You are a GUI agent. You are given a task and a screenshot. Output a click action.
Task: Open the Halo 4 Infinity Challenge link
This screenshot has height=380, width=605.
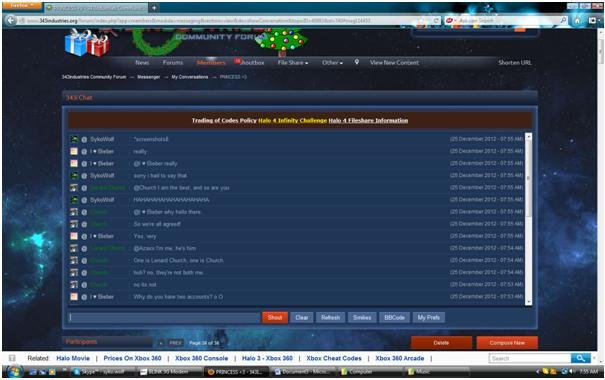pyautogui.click(x=292, y=120)
